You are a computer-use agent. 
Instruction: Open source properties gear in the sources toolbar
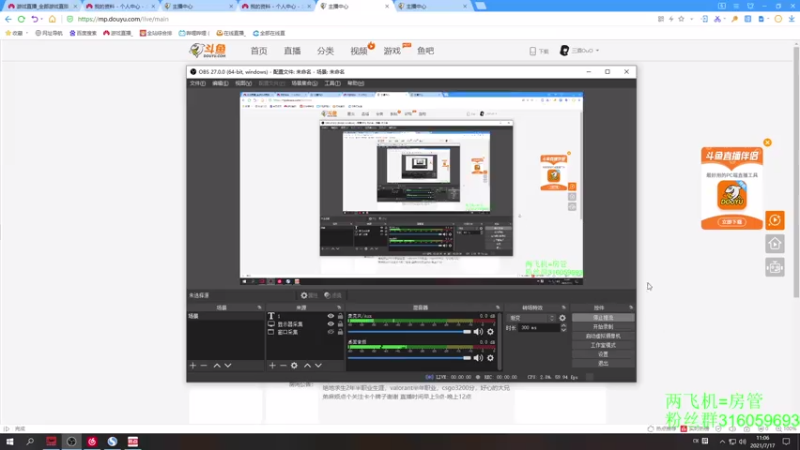pos(294,365)
